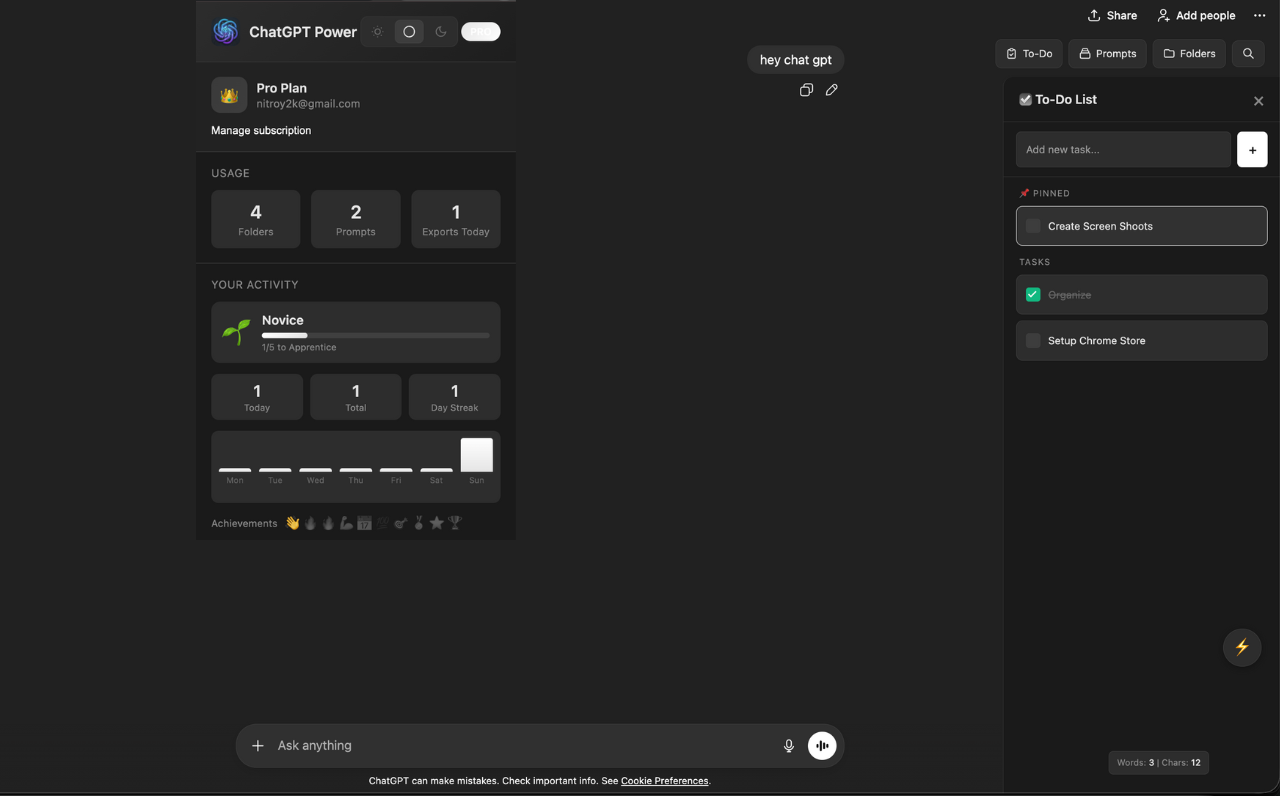
Task: Click the Cookie Preferences link
Action: point(664,781)
